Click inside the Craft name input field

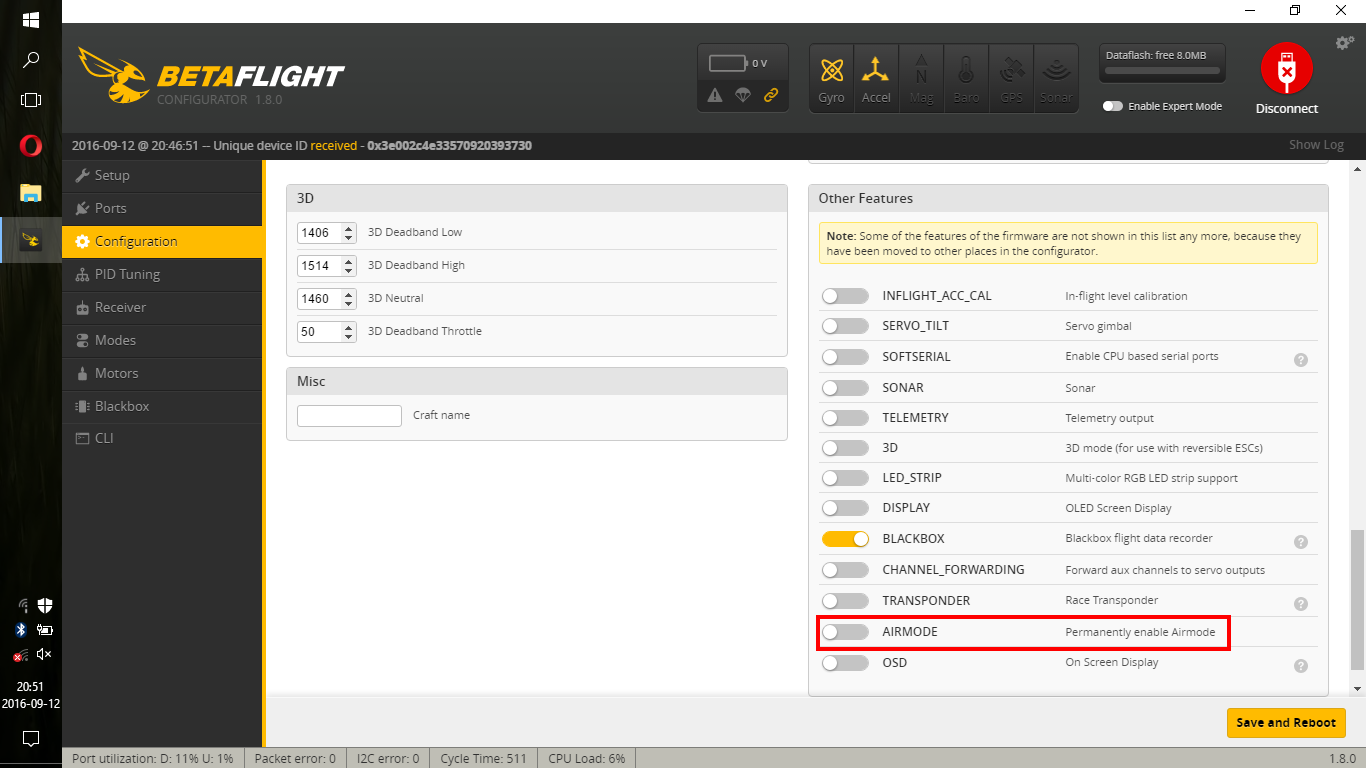pyautogui.click(x=349, y=415)
